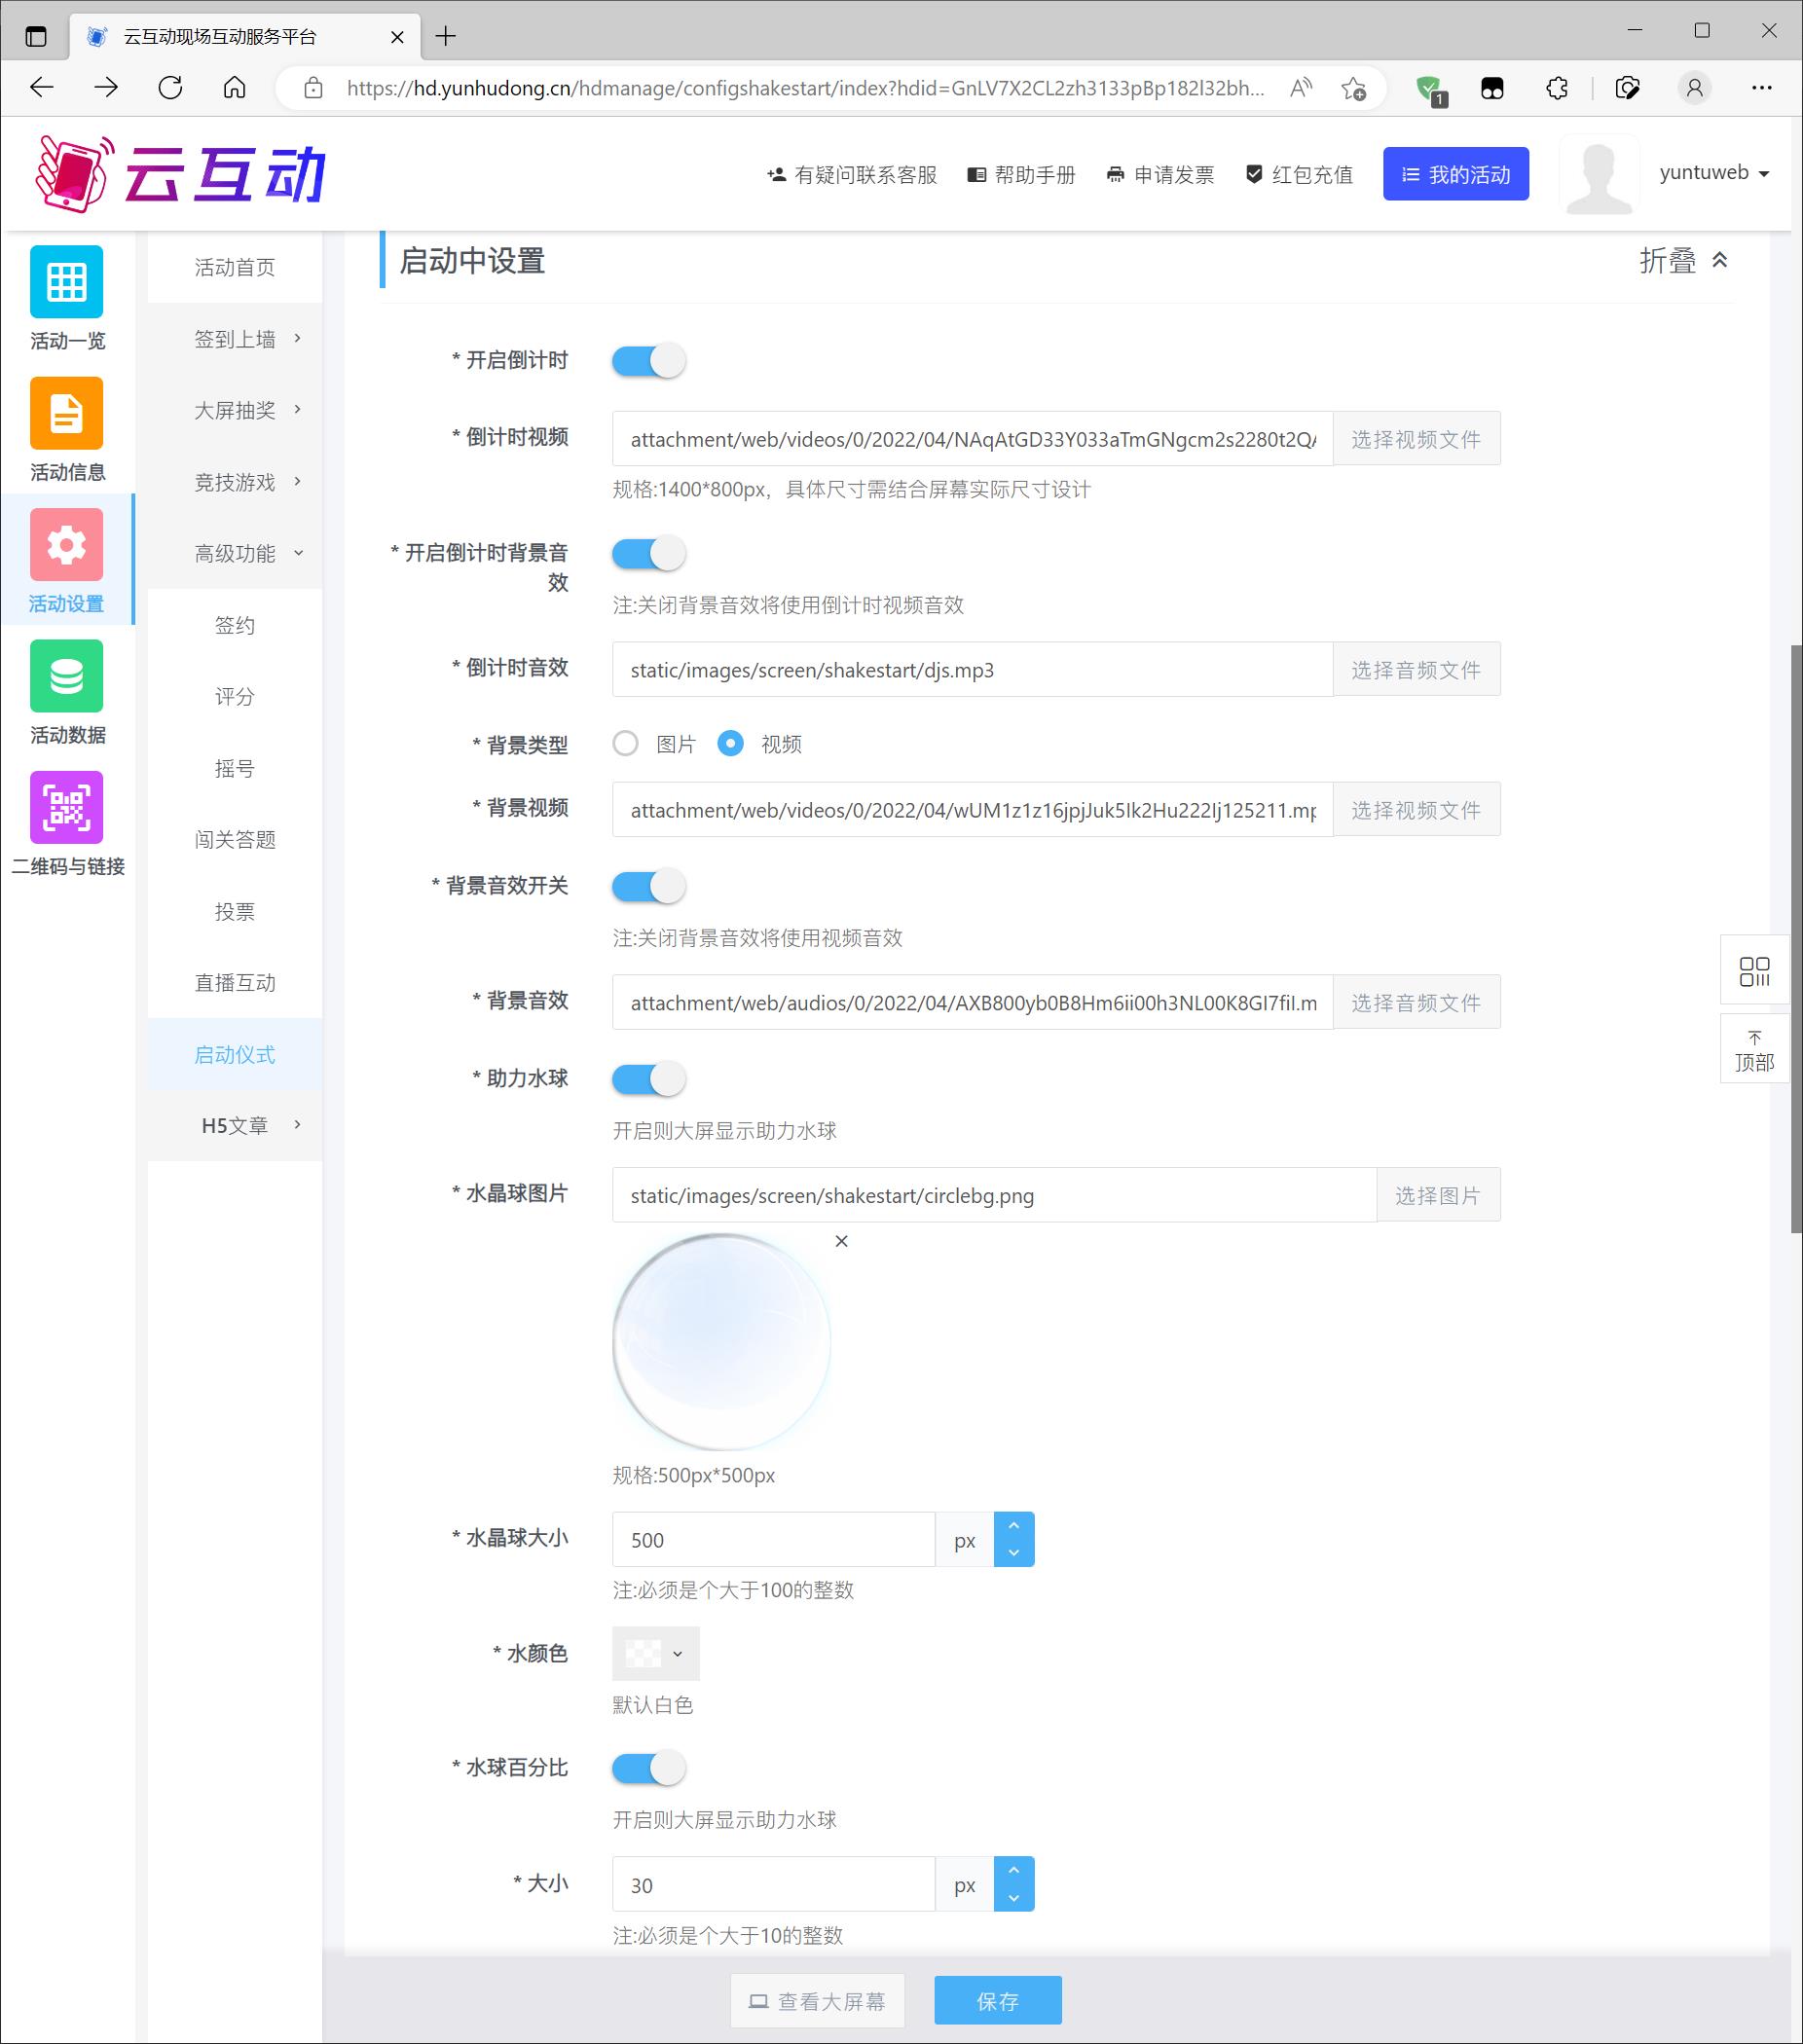Select 投票 in the sidebar menu
The image size is (1803, 2044).
[x=235, y=912]
